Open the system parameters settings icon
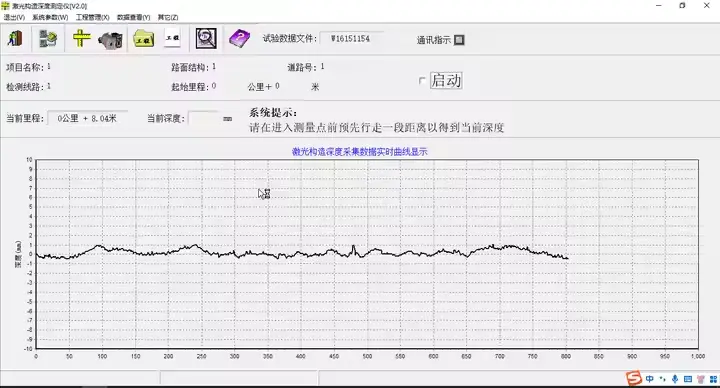This screenshot has width=720, height=388. (48, 39)
